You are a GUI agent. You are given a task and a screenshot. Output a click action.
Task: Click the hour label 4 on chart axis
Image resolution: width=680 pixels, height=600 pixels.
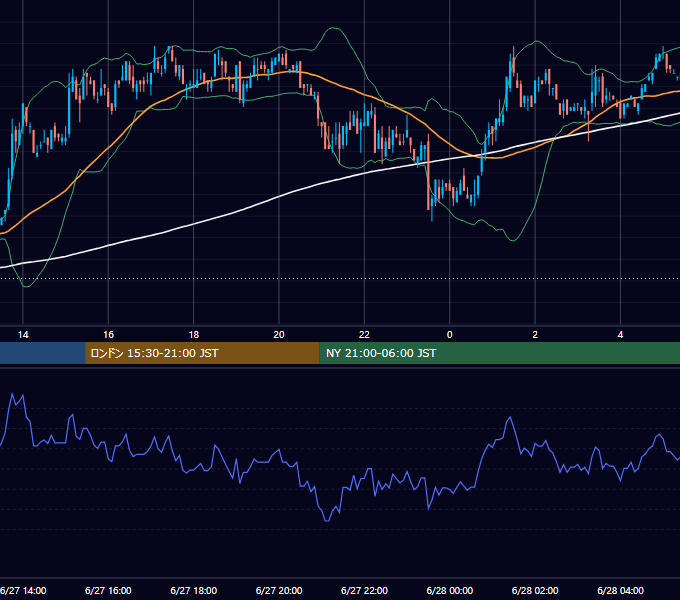point(621,334)
